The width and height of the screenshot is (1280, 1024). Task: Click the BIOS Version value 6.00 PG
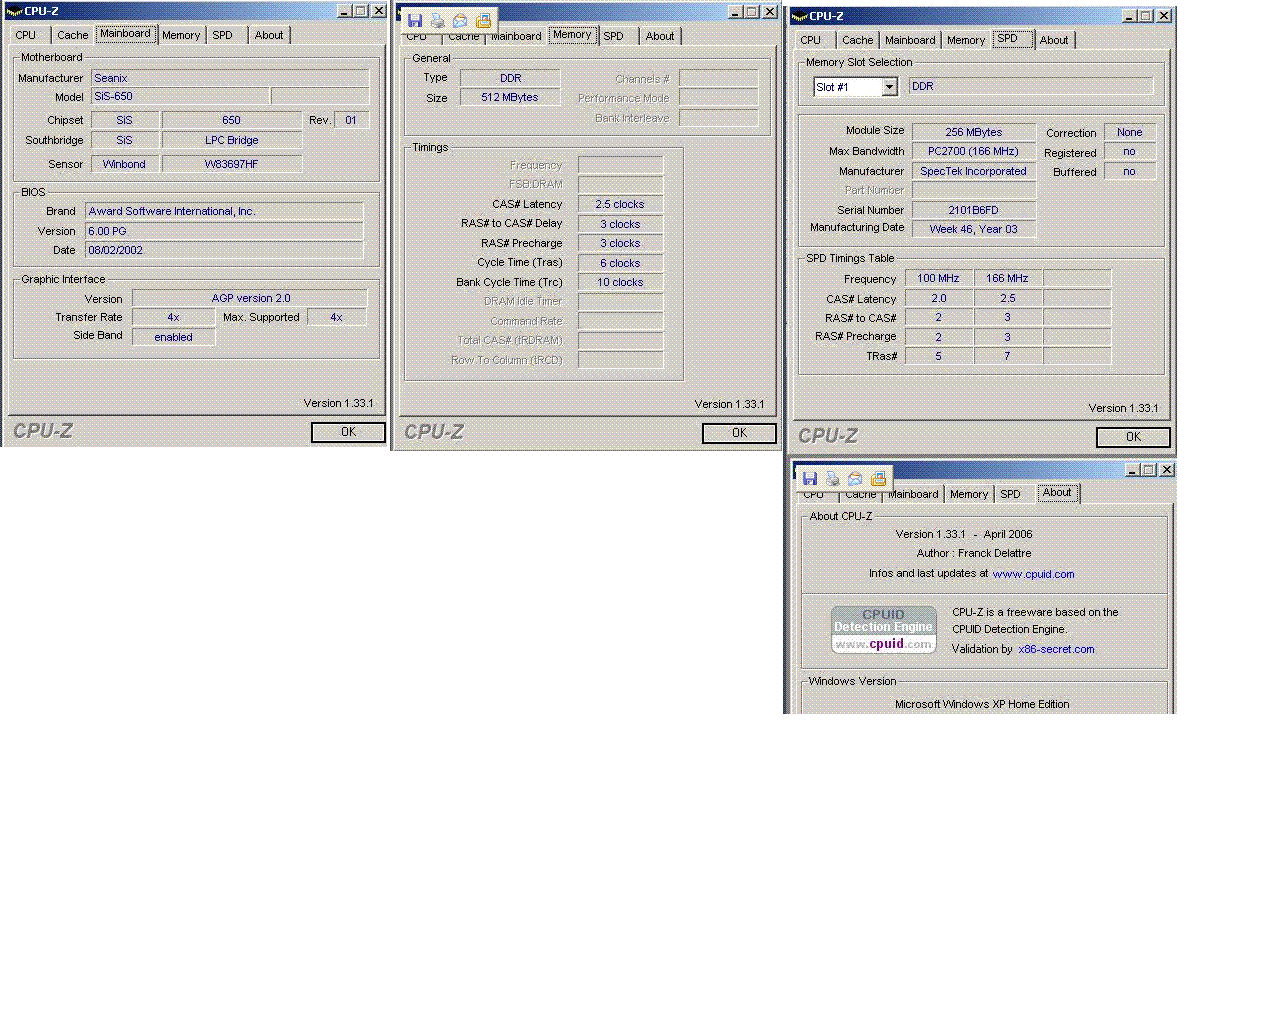224,231
